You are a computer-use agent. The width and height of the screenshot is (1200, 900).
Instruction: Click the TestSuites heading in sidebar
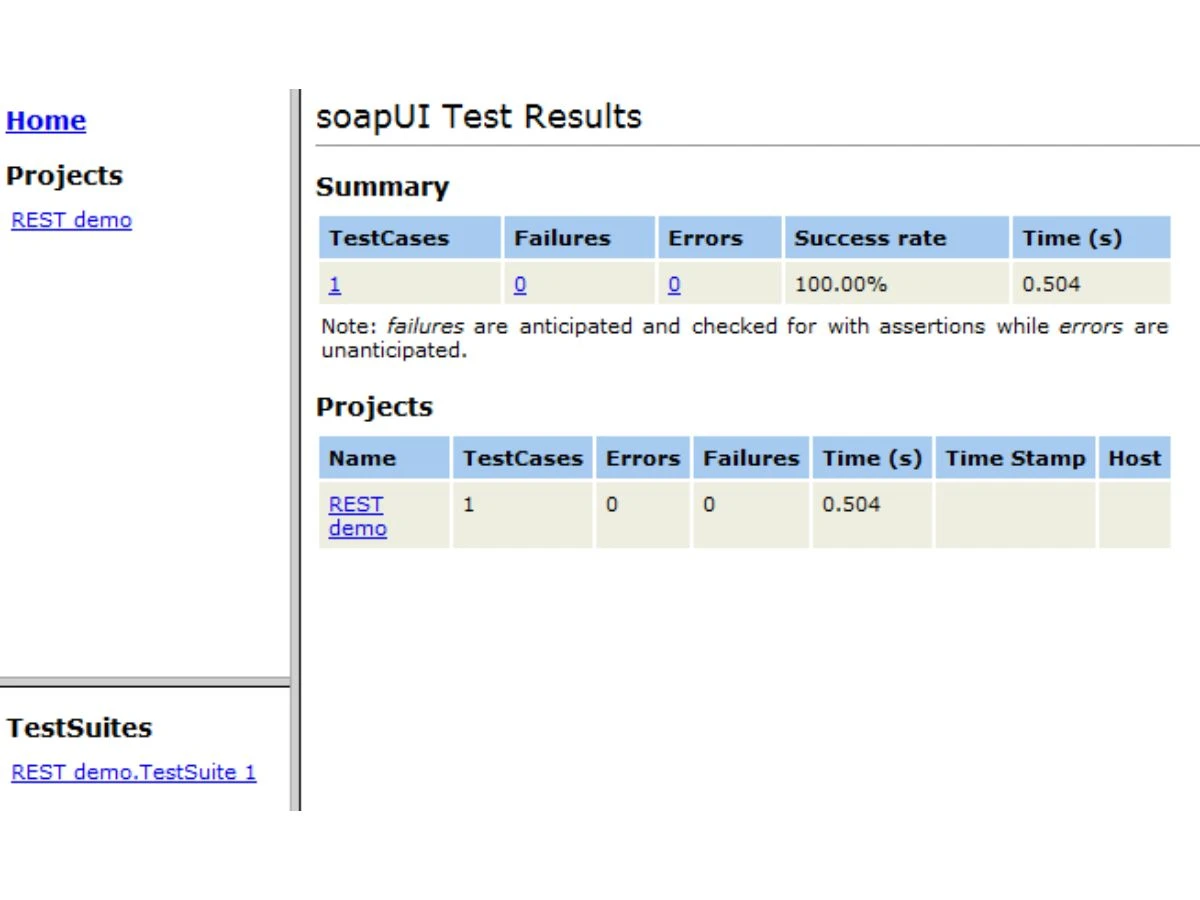point(79,728)
